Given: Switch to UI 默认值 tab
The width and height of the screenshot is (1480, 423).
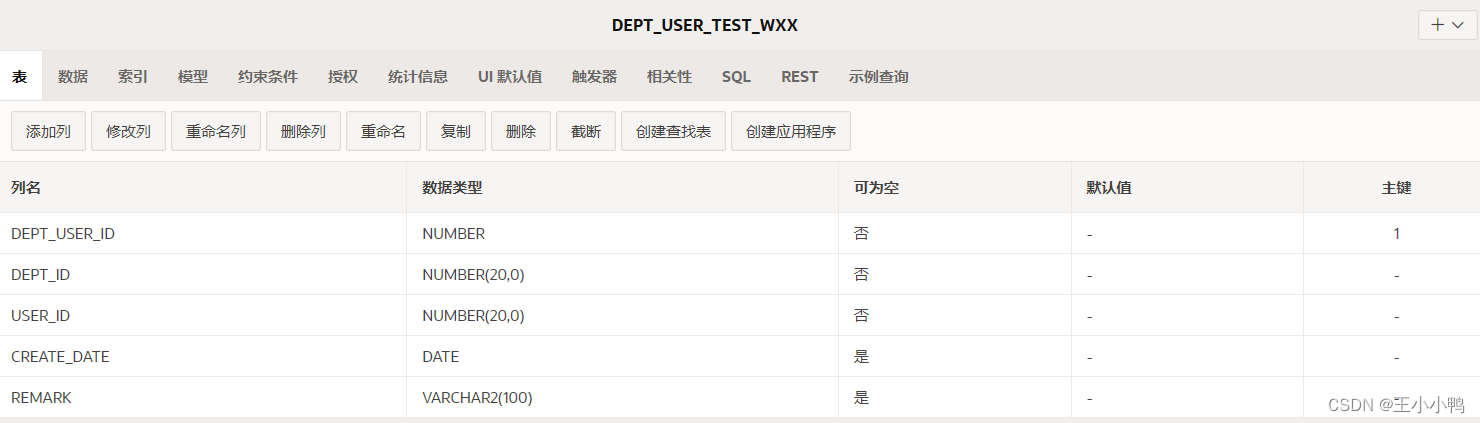Looking at the screenshot, I should click(x=510, y=76).
